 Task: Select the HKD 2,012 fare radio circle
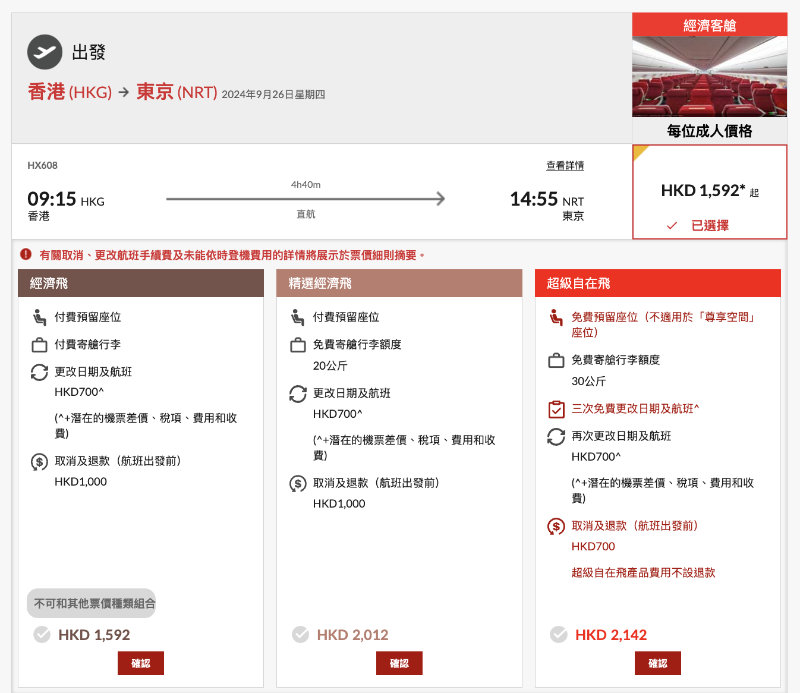[300, 634]
